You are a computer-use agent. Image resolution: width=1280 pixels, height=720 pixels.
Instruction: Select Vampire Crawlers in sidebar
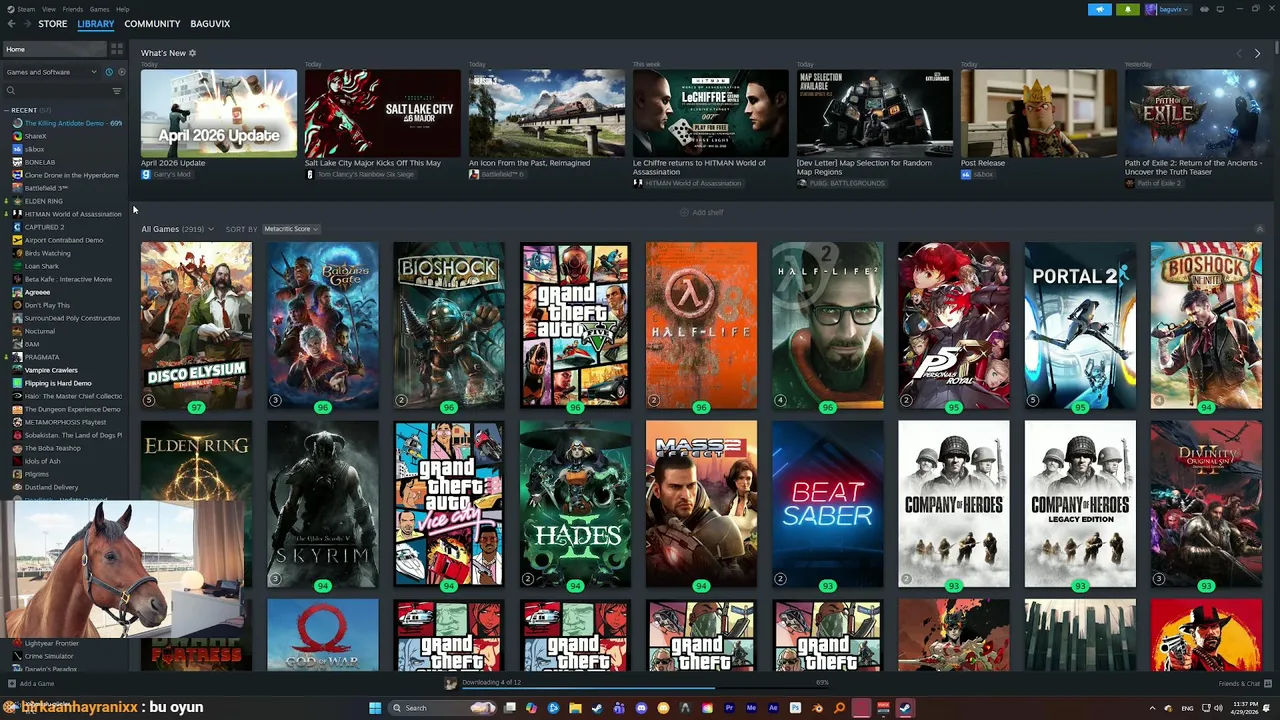tap(45, 370)
